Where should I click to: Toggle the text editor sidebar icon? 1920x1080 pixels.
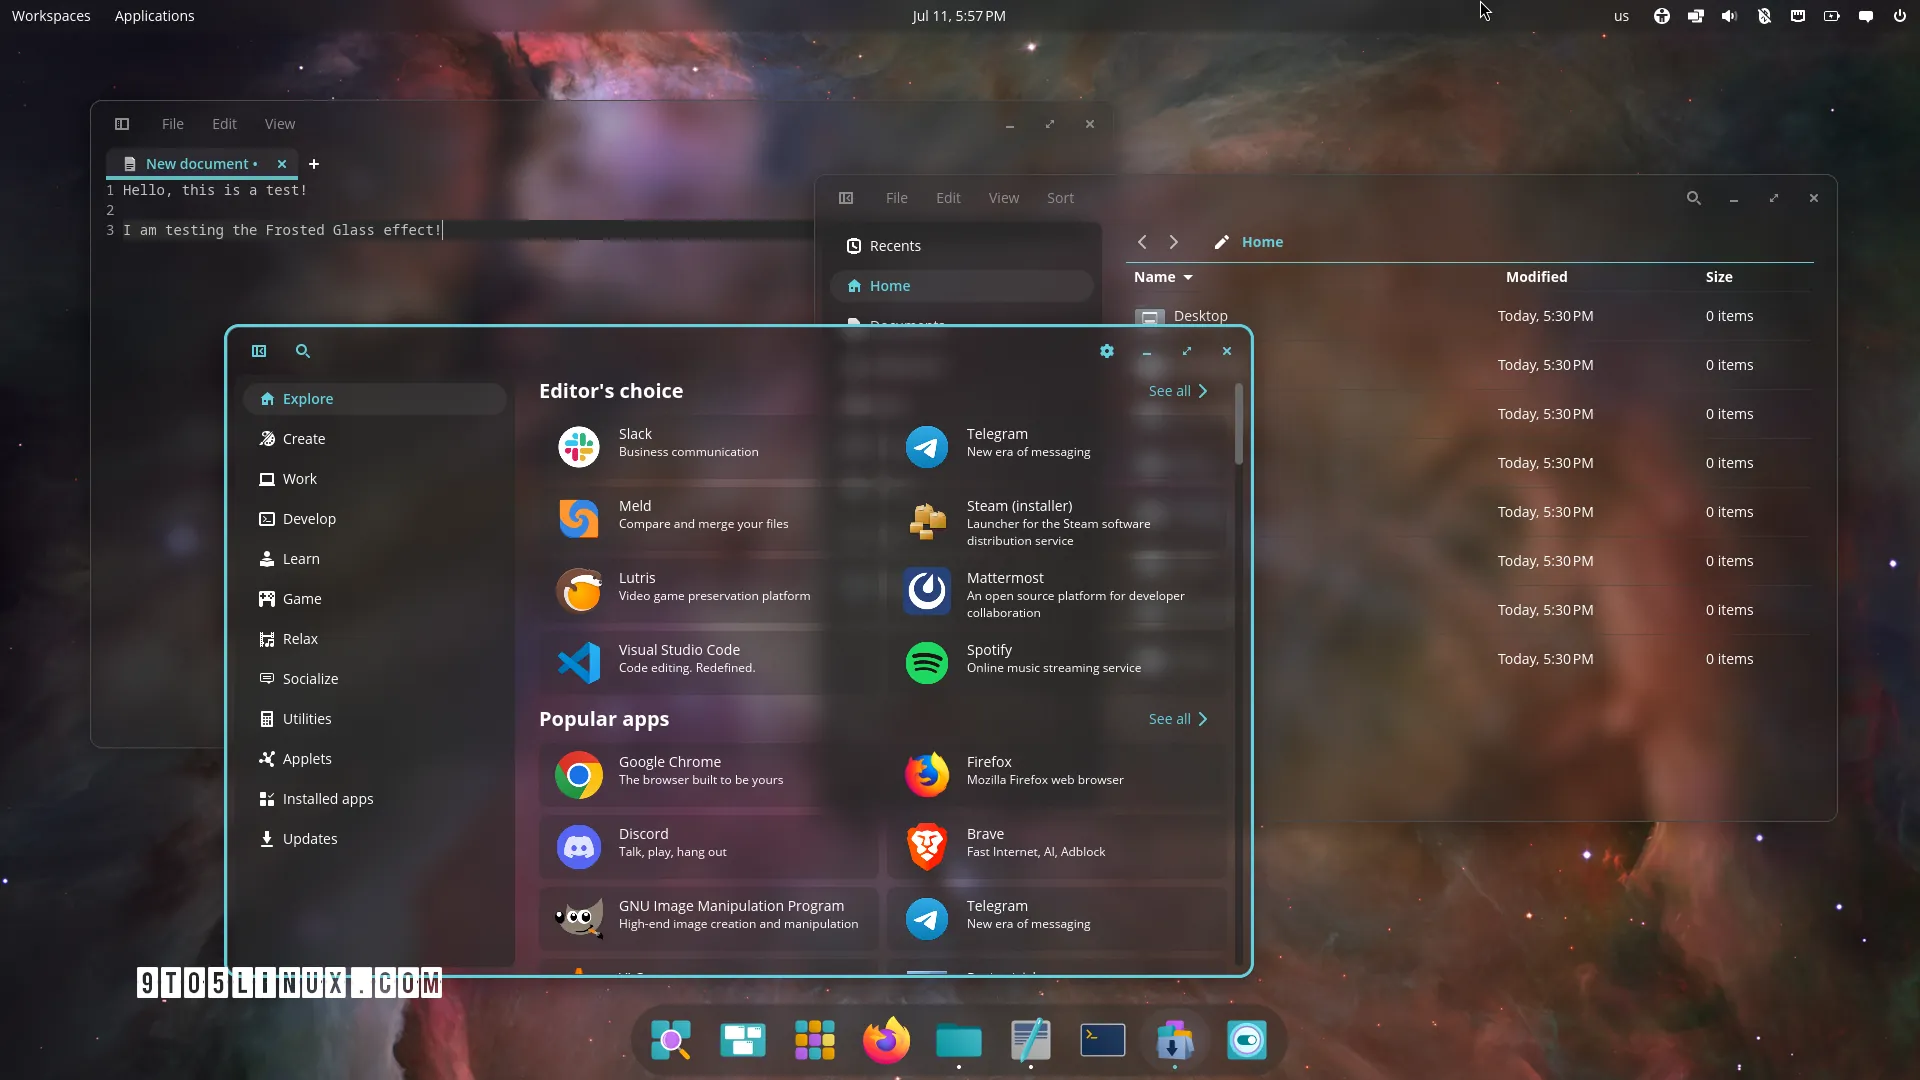122,124
